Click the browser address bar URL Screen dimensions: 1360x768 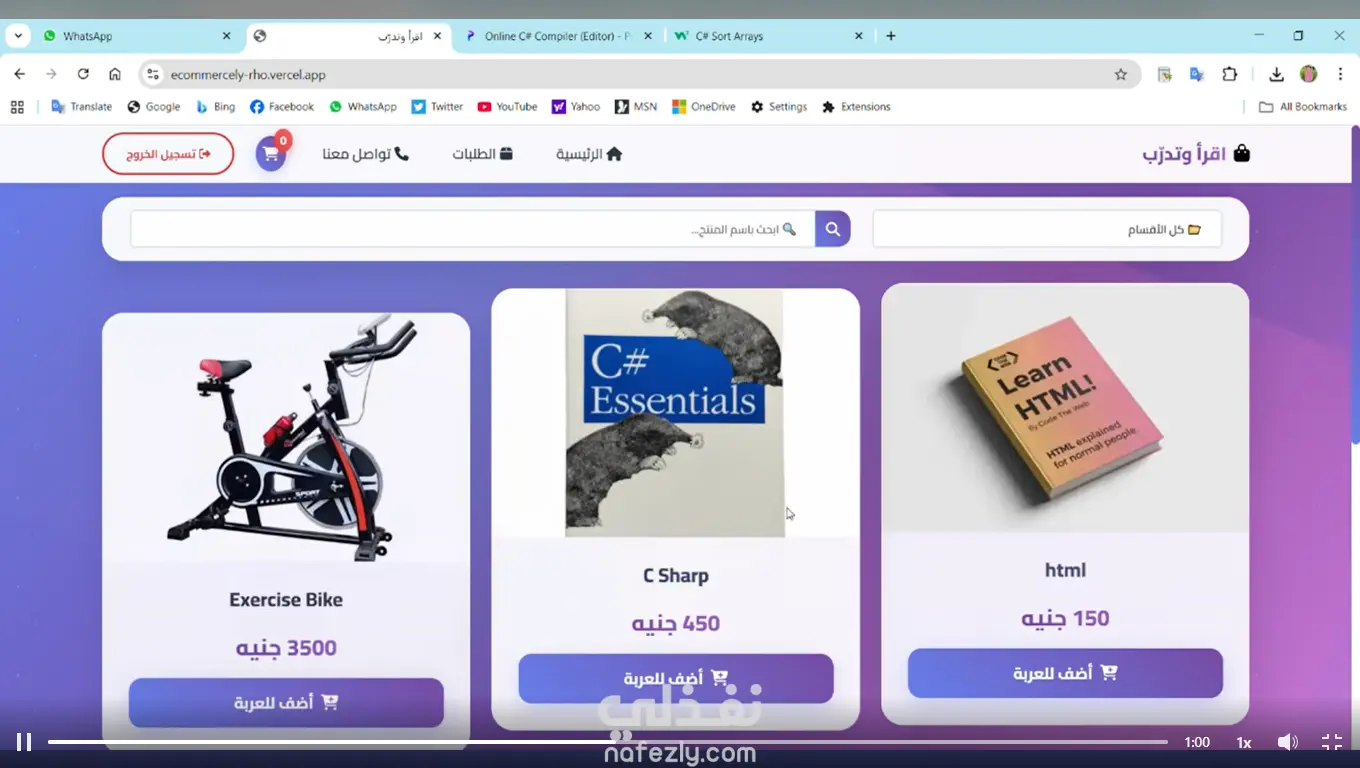pos(248,74)
